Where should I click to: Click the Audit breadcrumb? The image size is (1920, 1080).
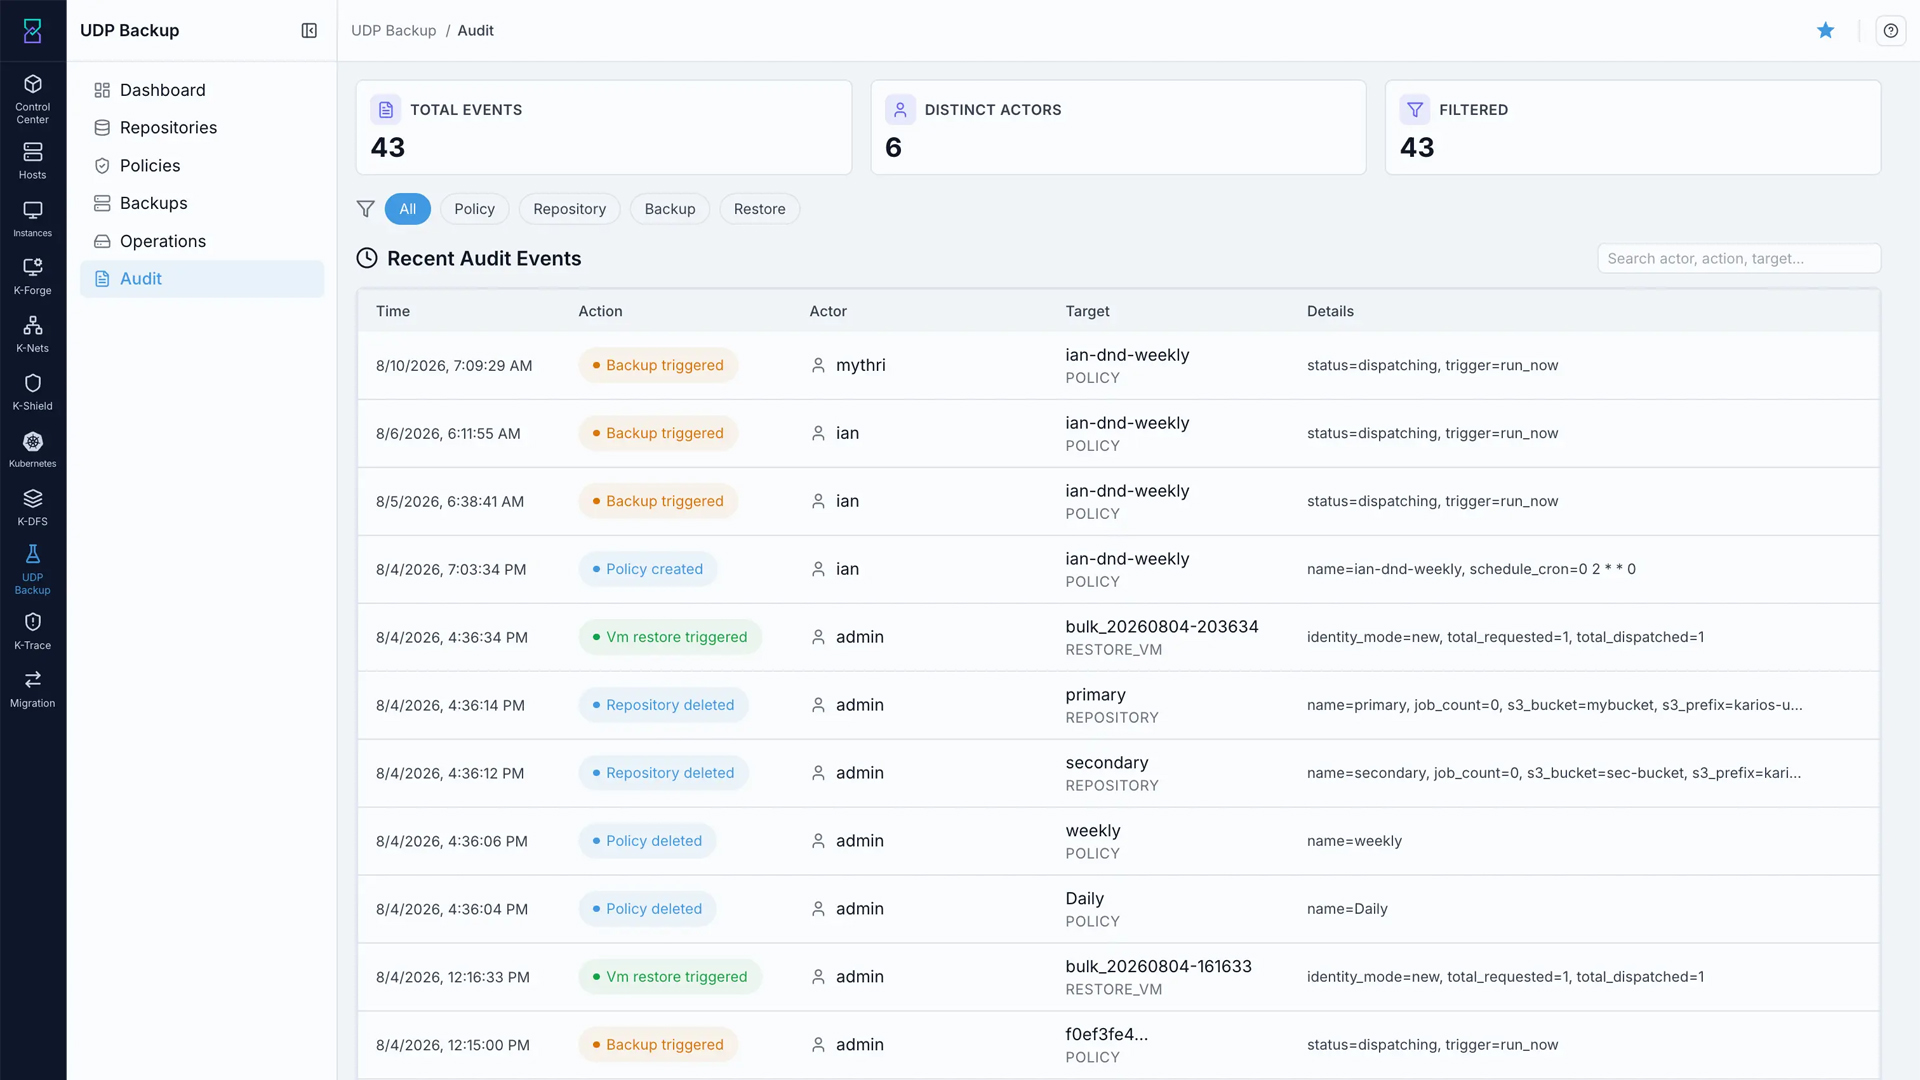(x=475, y=31)
